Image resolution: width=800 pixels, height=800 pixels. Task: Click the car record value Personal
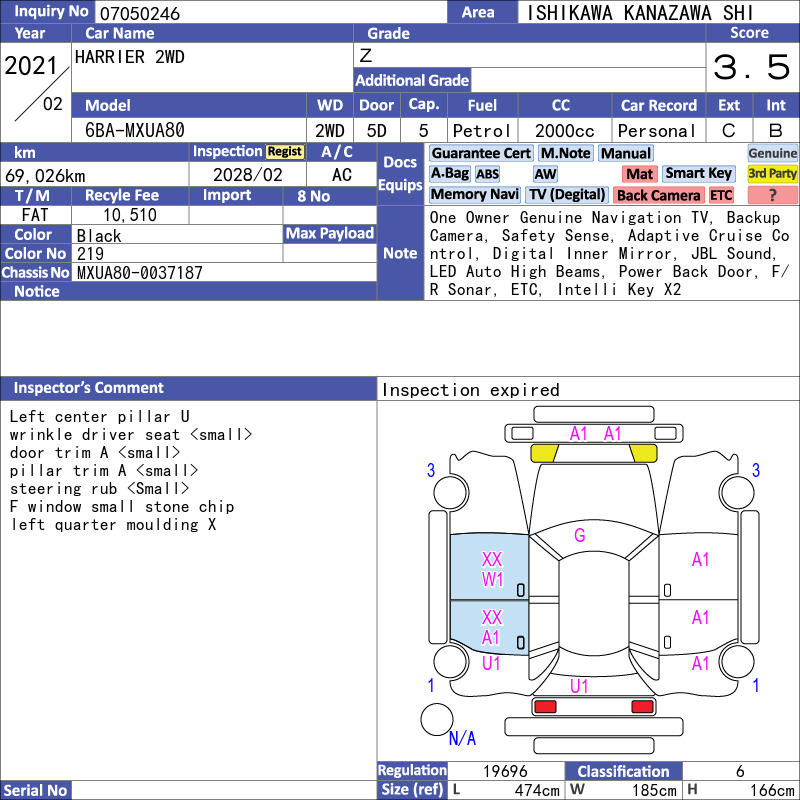[x=657, y=131]
